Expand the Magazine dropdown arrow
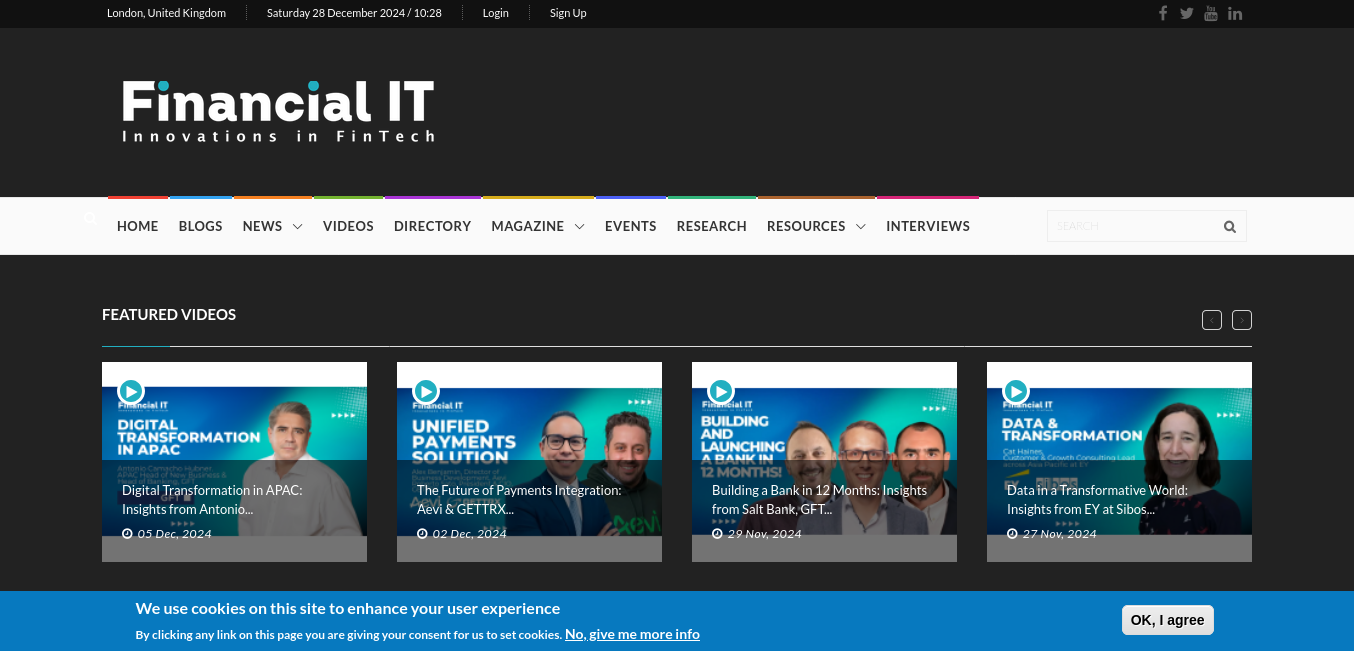The image size is (1366, 651). pos(579,227)
